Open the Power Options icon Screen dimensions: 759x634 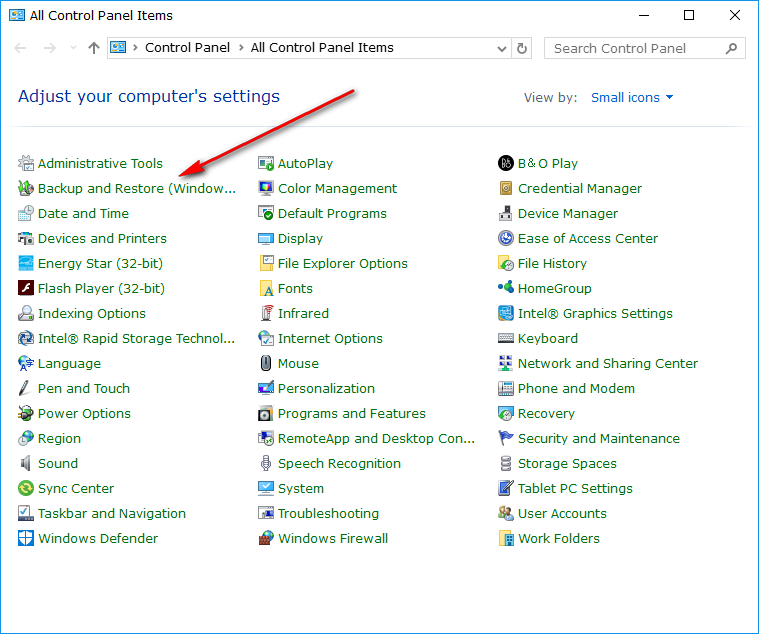(x=26, y=413)
